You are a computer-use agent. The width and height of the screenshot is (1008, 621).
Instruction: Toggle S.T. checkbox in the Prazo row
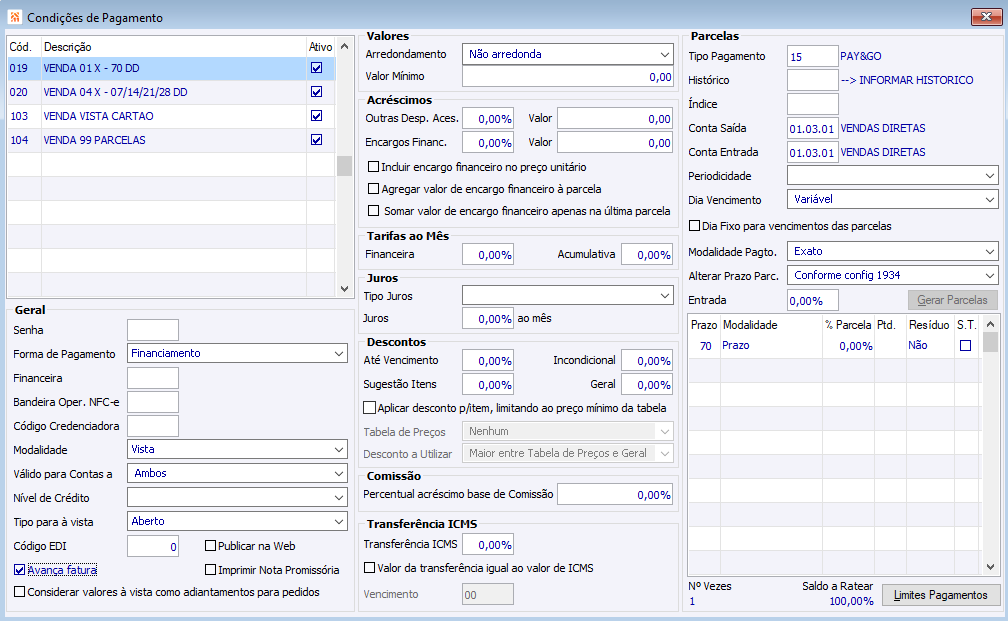click(966, 346)
